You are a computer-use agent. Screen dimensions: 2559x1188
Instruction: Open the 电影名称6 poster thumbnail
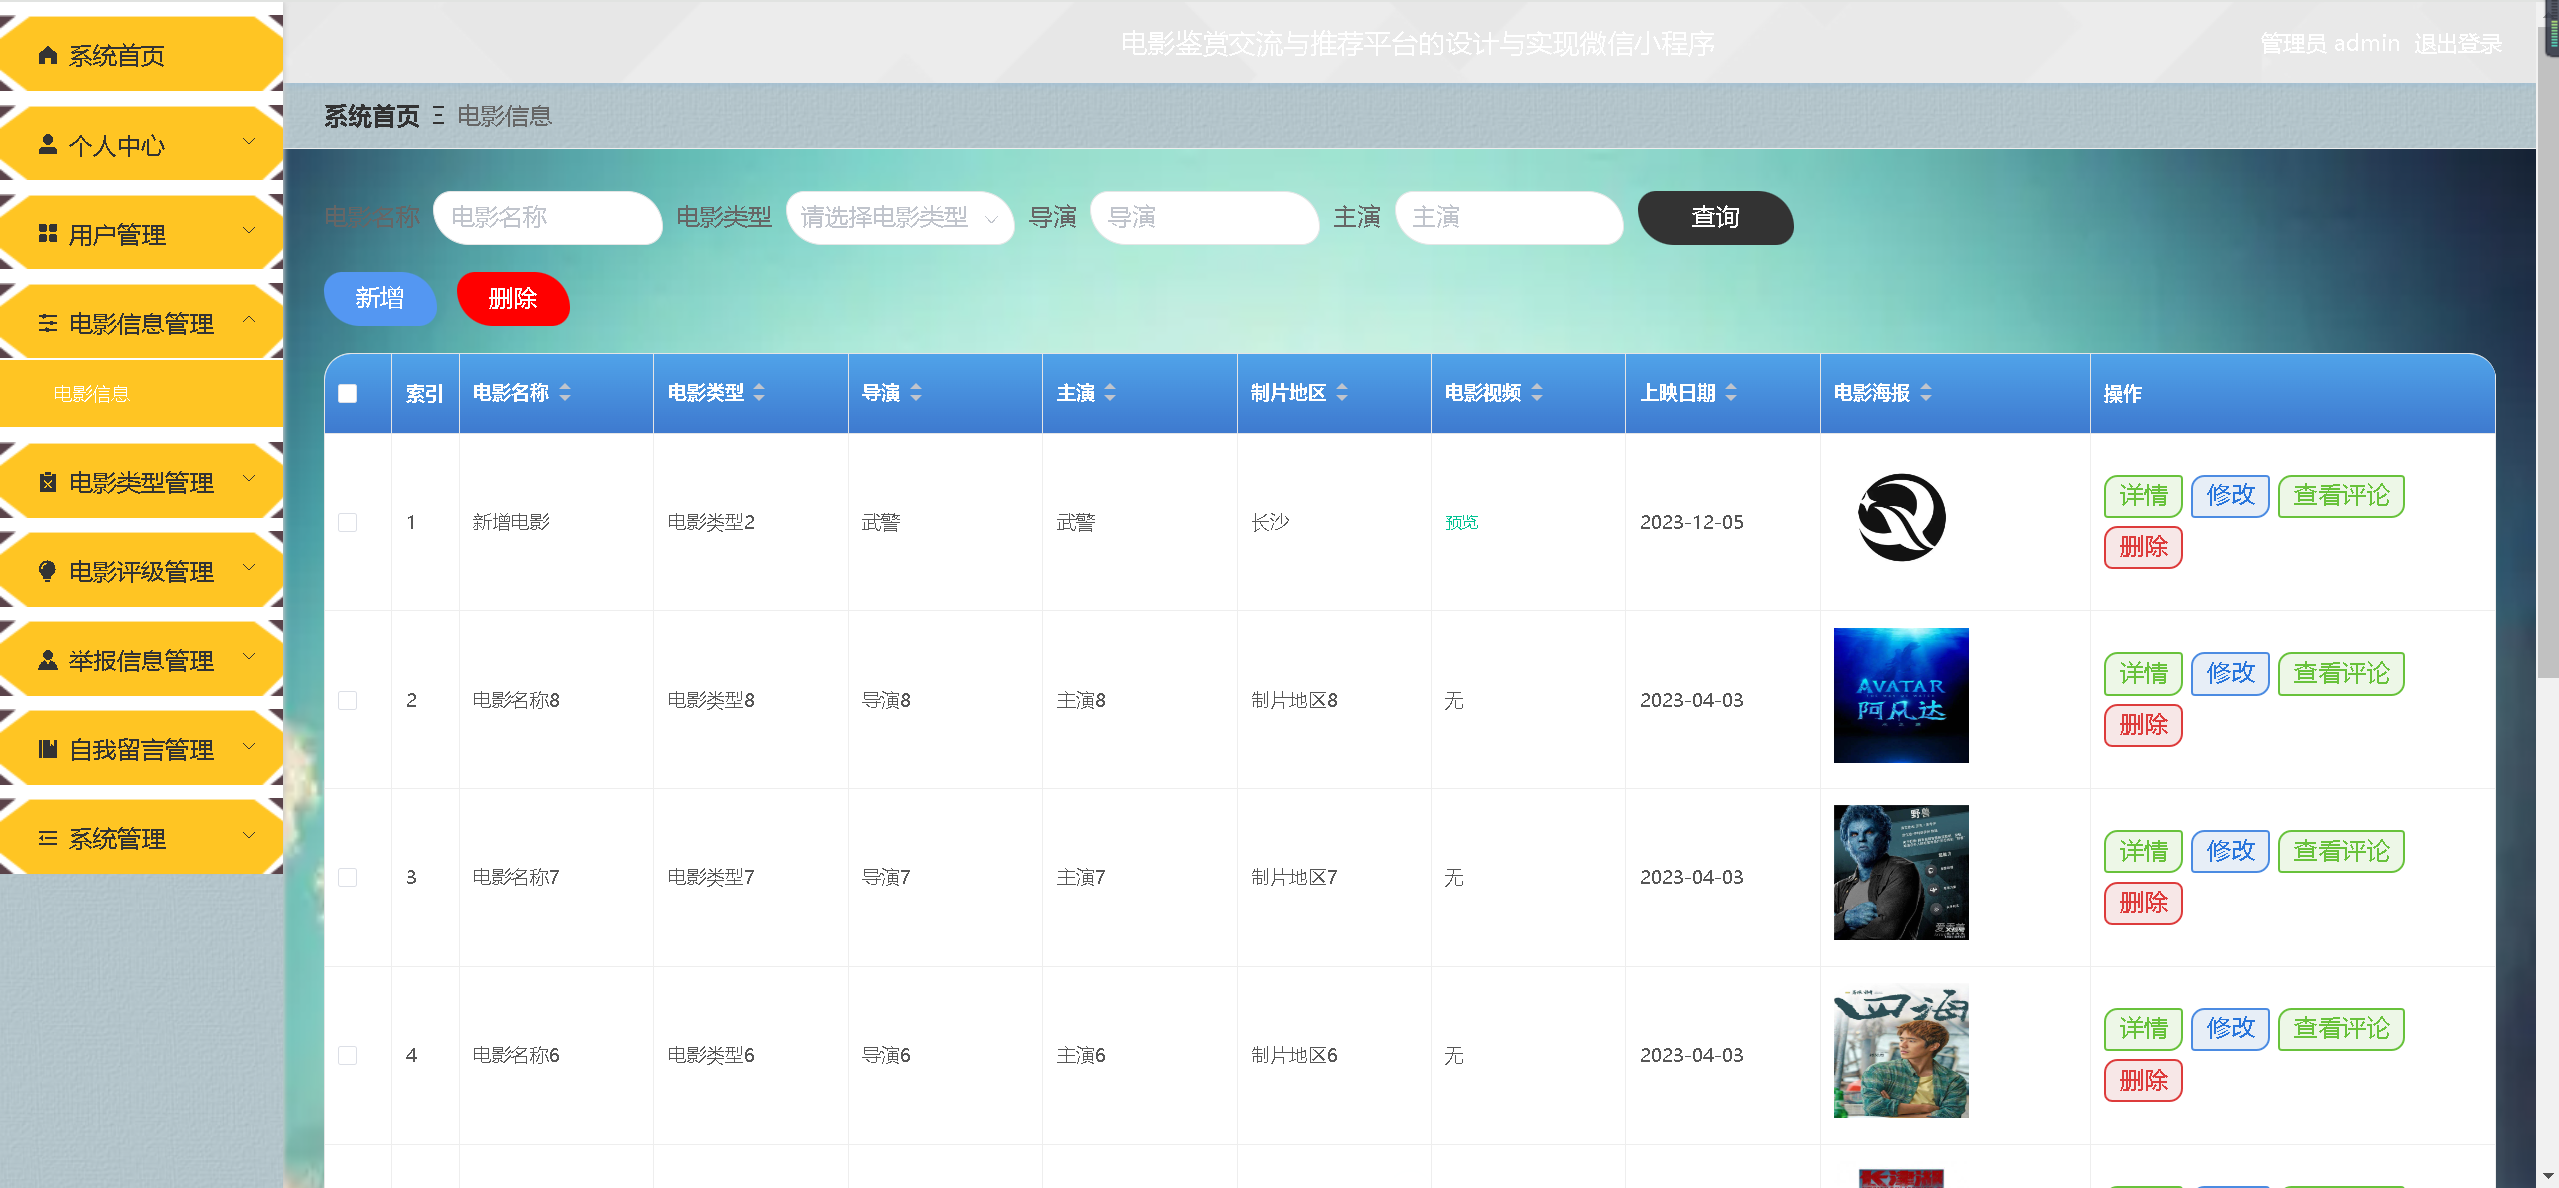click(x=1901, y=1050)
